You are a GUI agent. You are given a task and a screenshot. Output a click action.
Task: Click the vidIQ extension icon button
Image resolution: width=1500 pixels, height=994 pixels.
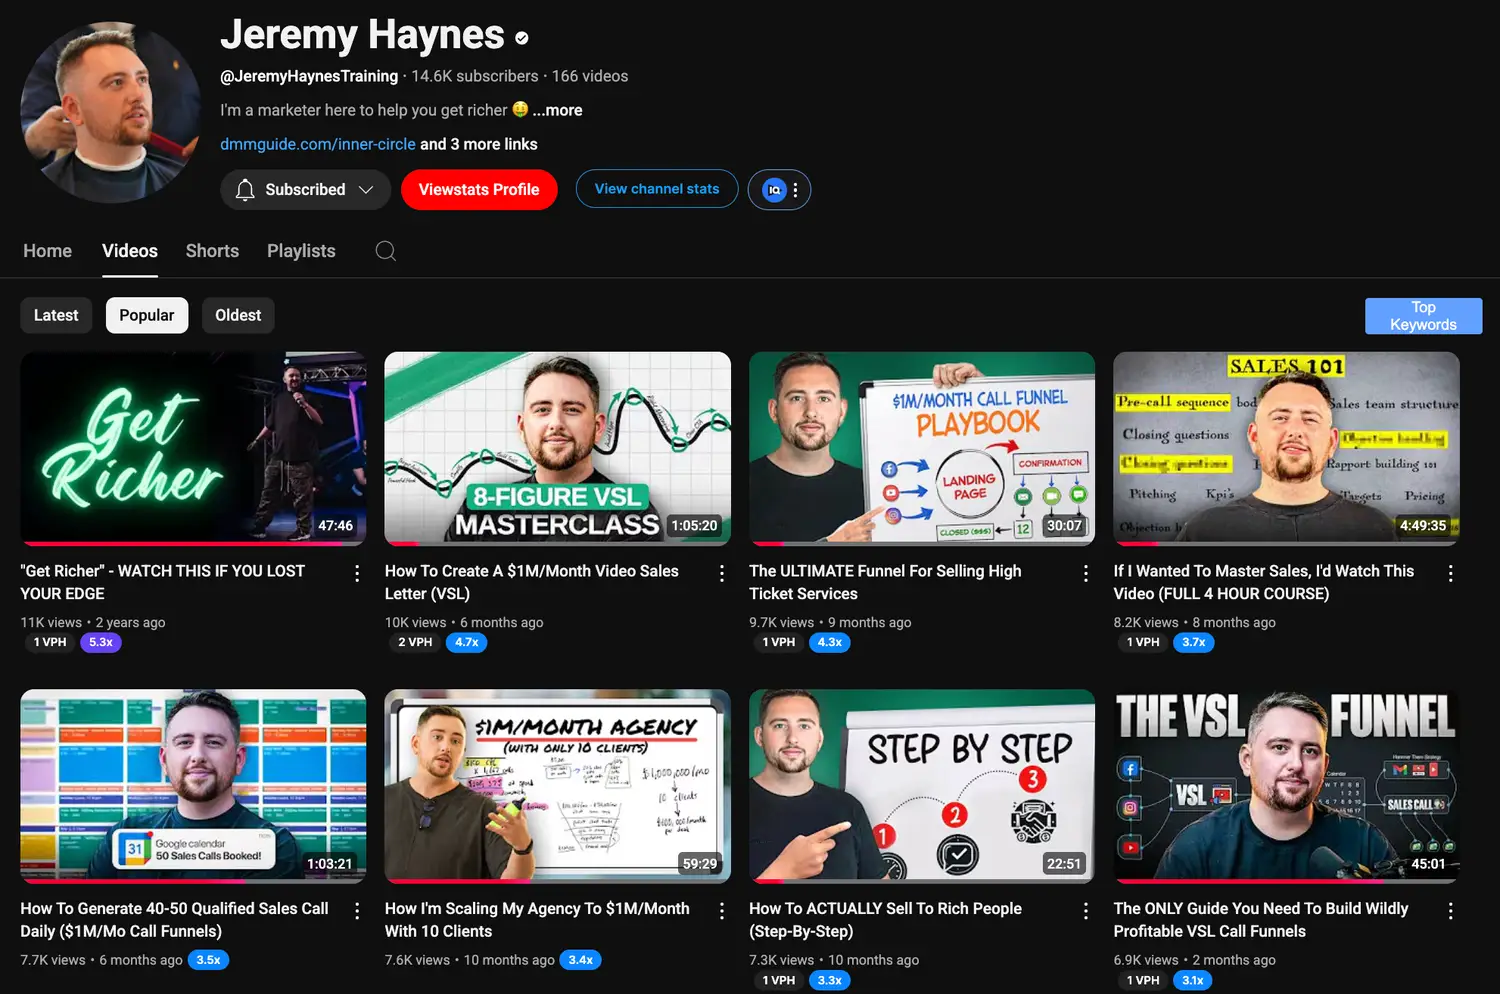tap(775, 190)
